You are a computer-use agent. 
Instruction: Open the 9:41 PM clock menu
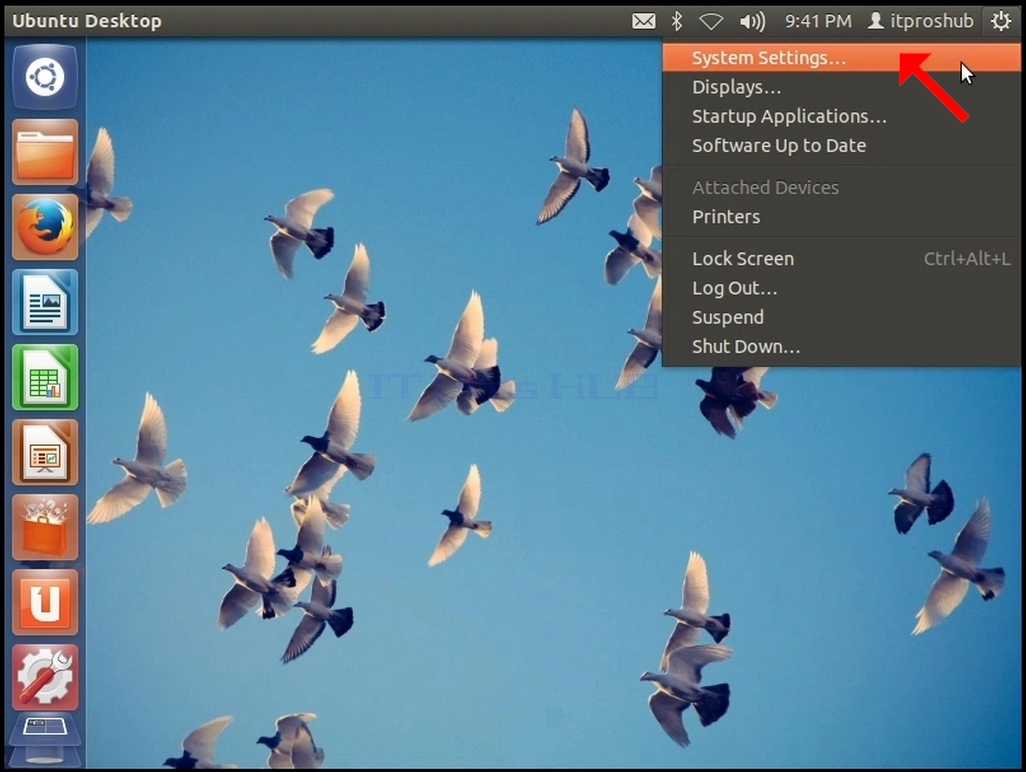point(819,22)
